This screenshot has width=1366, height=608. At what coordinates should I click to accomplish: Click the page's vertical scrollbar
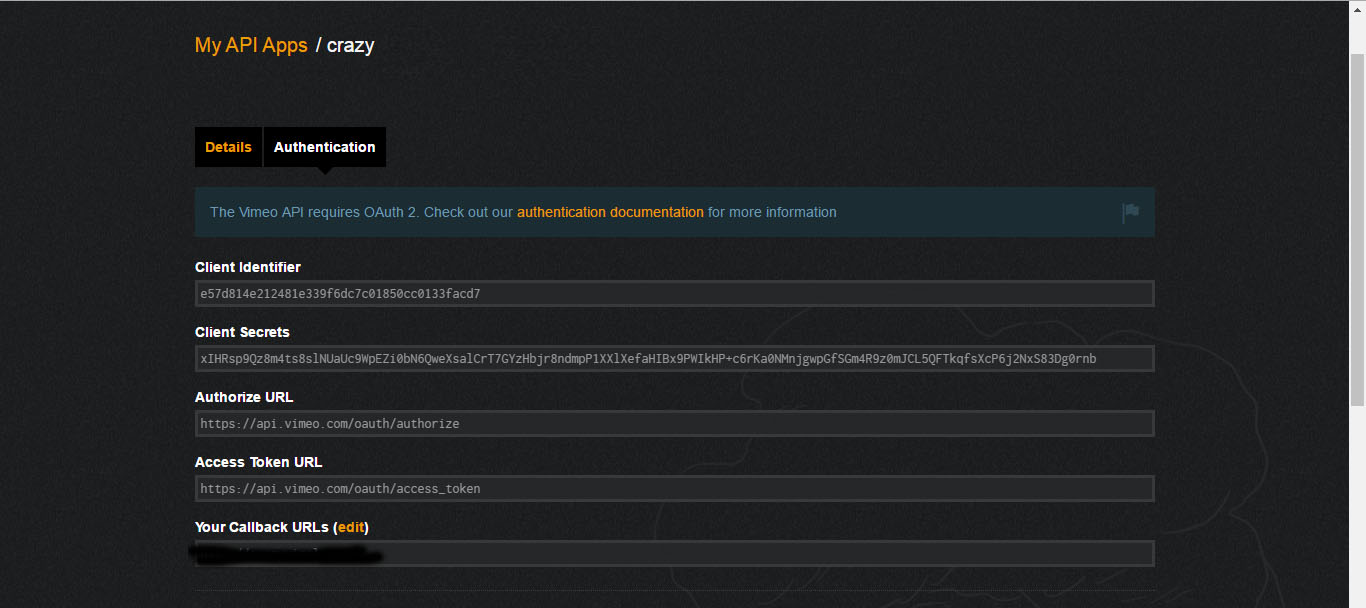click(x=1357, y=230)
